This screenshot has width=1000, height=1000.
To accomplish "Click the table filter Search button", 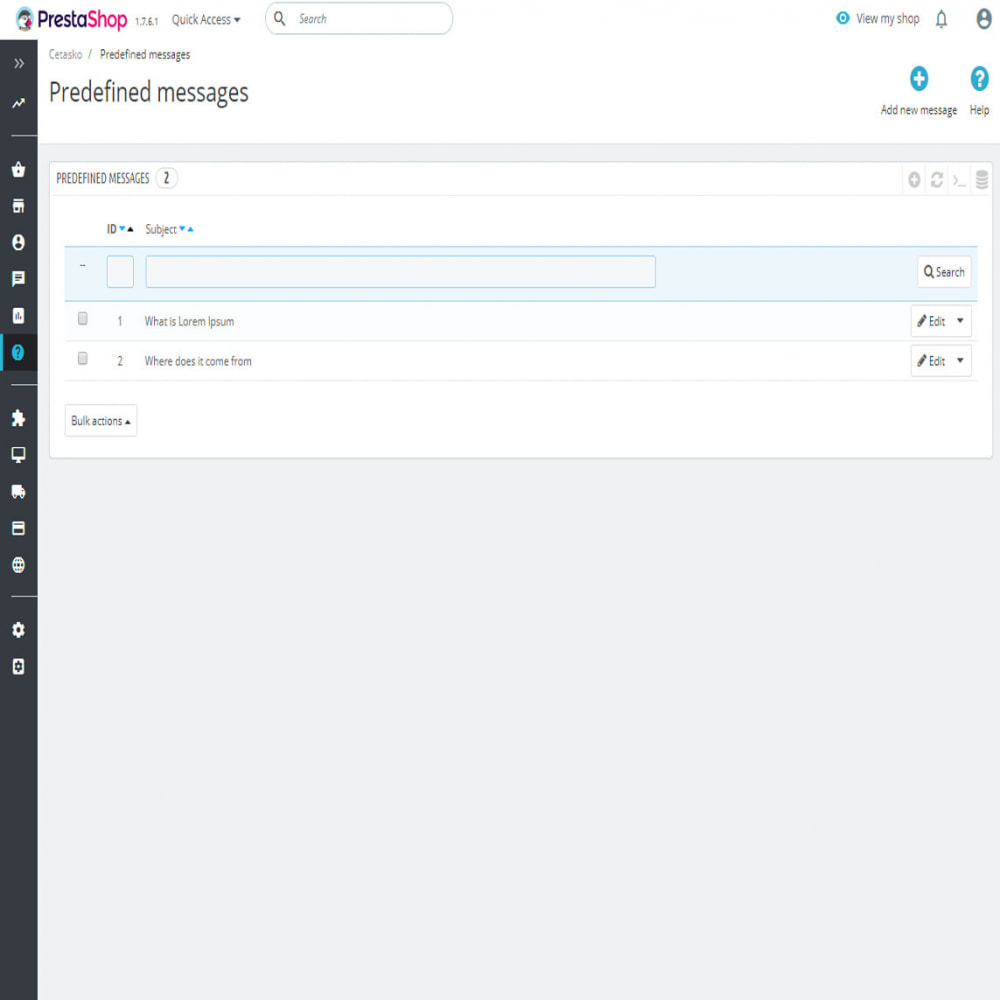I will click(x=944, y=272).
